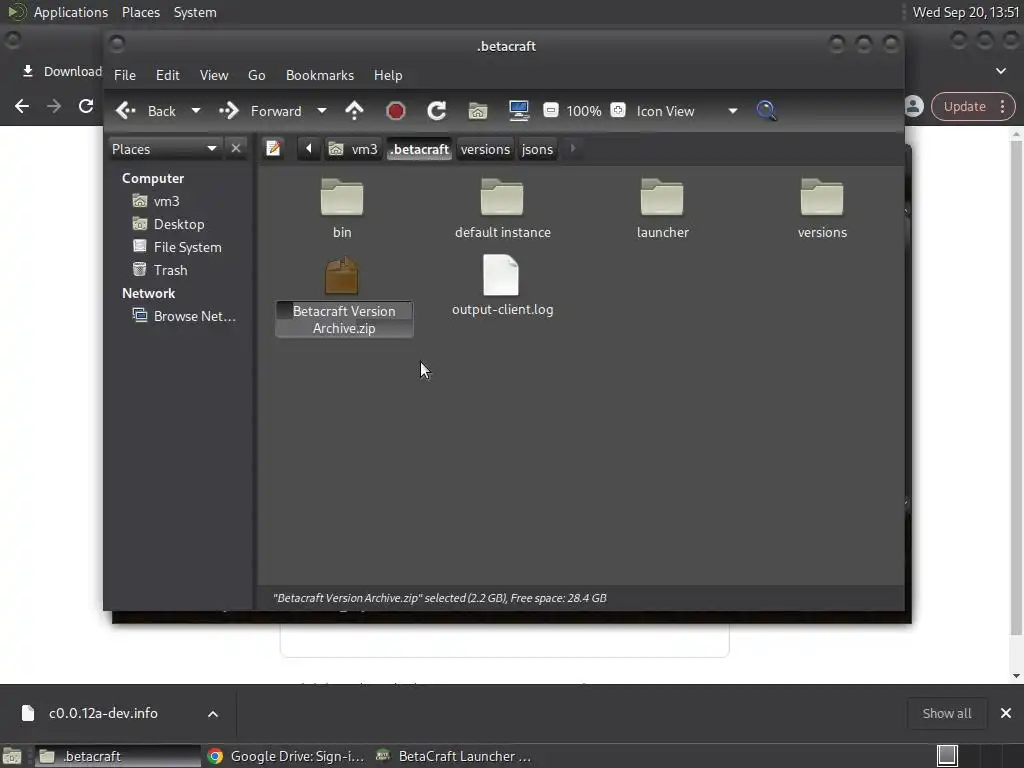Select the bin folder icon

[342, 197]
